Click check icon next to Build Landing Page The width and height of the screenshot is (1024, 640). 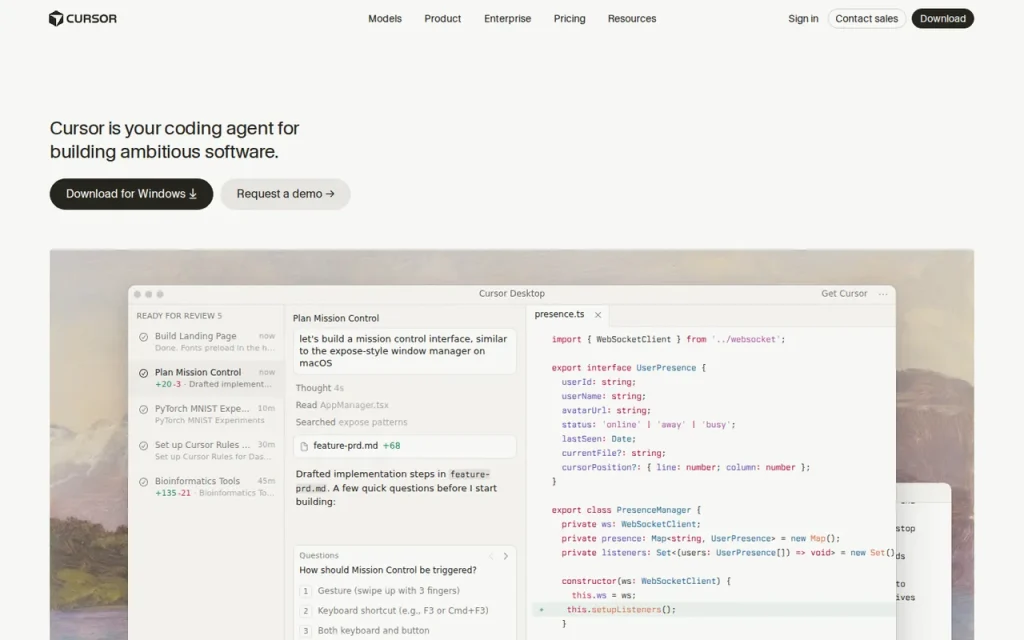click(x=143, y=337)
